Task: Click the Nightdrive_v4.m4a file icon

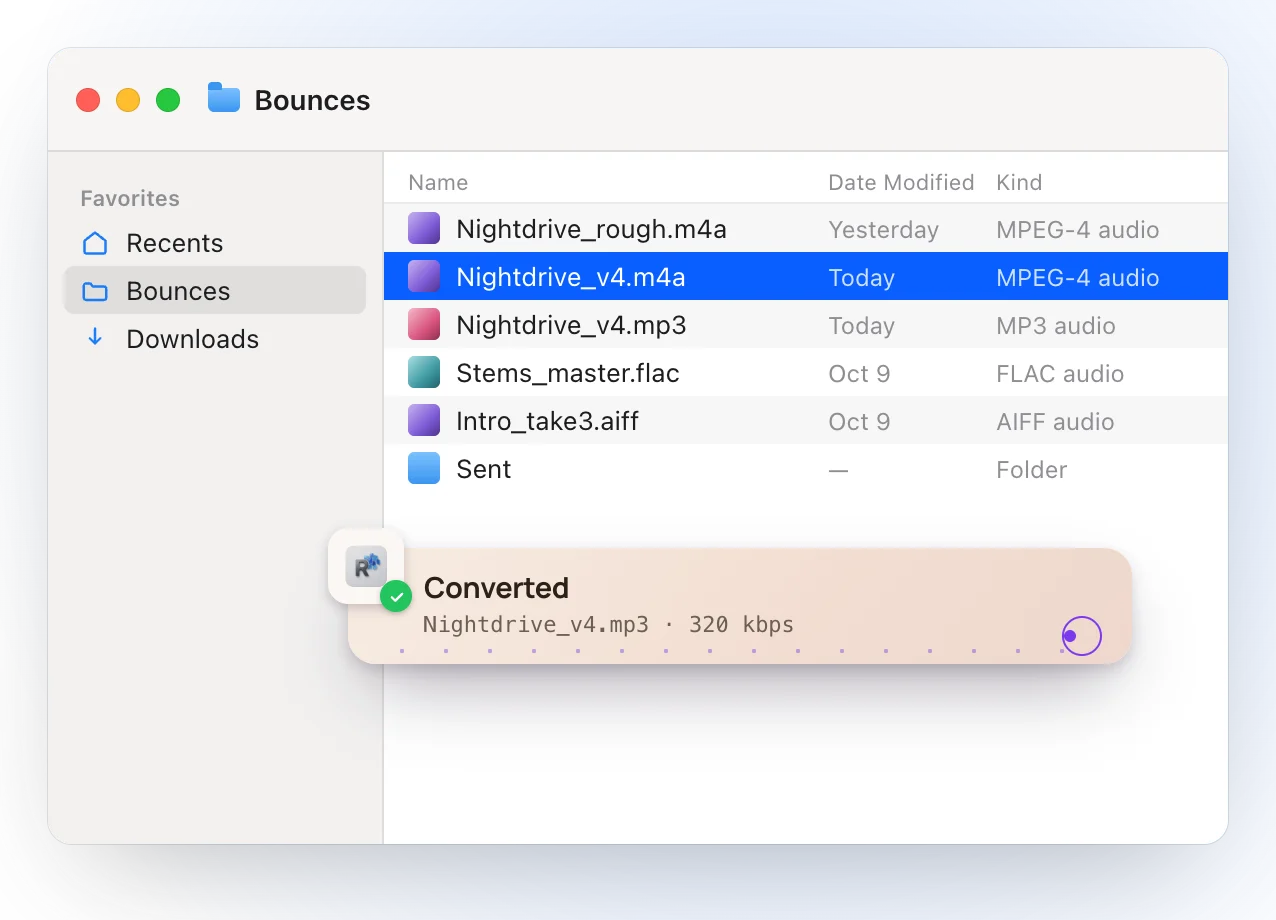Action: 424,277
